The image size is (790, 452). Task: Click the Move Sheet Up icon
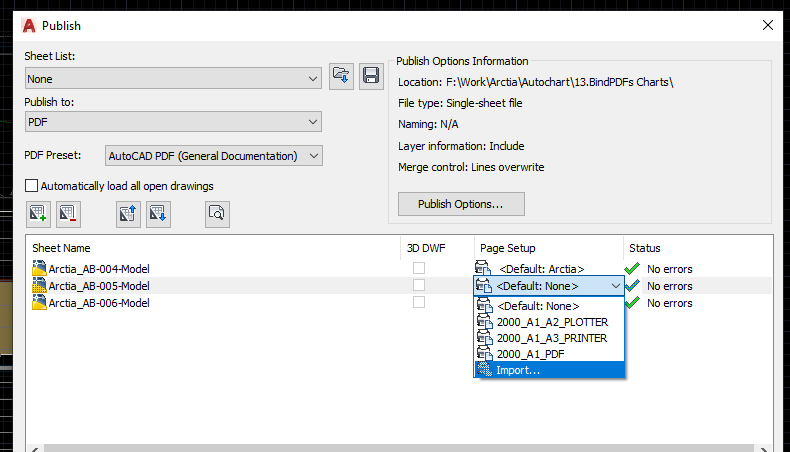click(127, 212)
